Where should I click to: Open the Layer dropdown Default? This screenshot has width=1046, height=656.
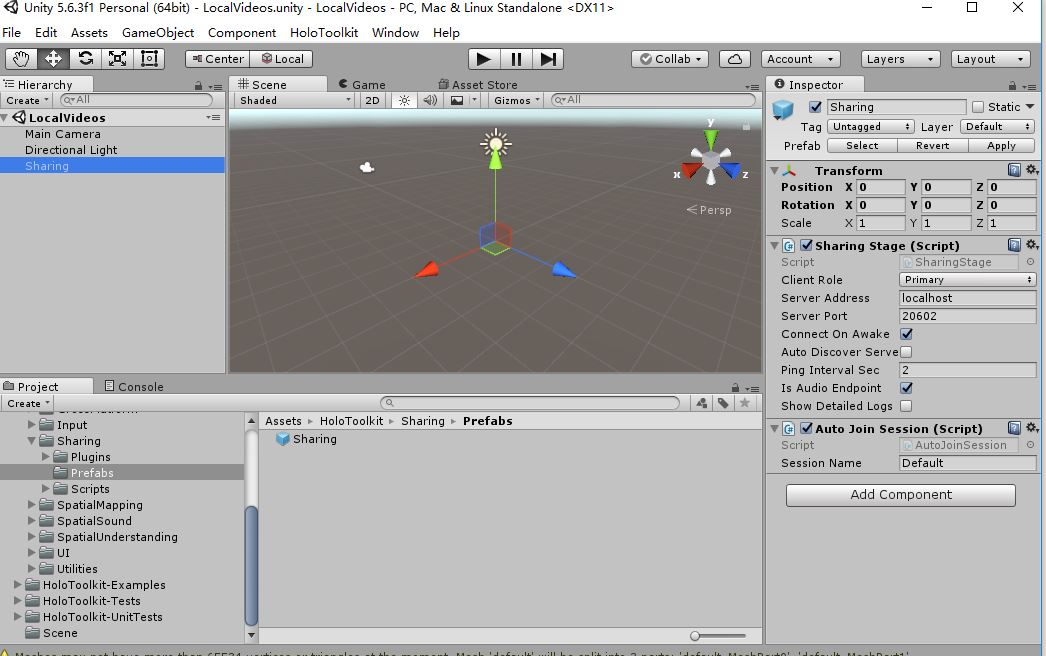pos(997,127)
